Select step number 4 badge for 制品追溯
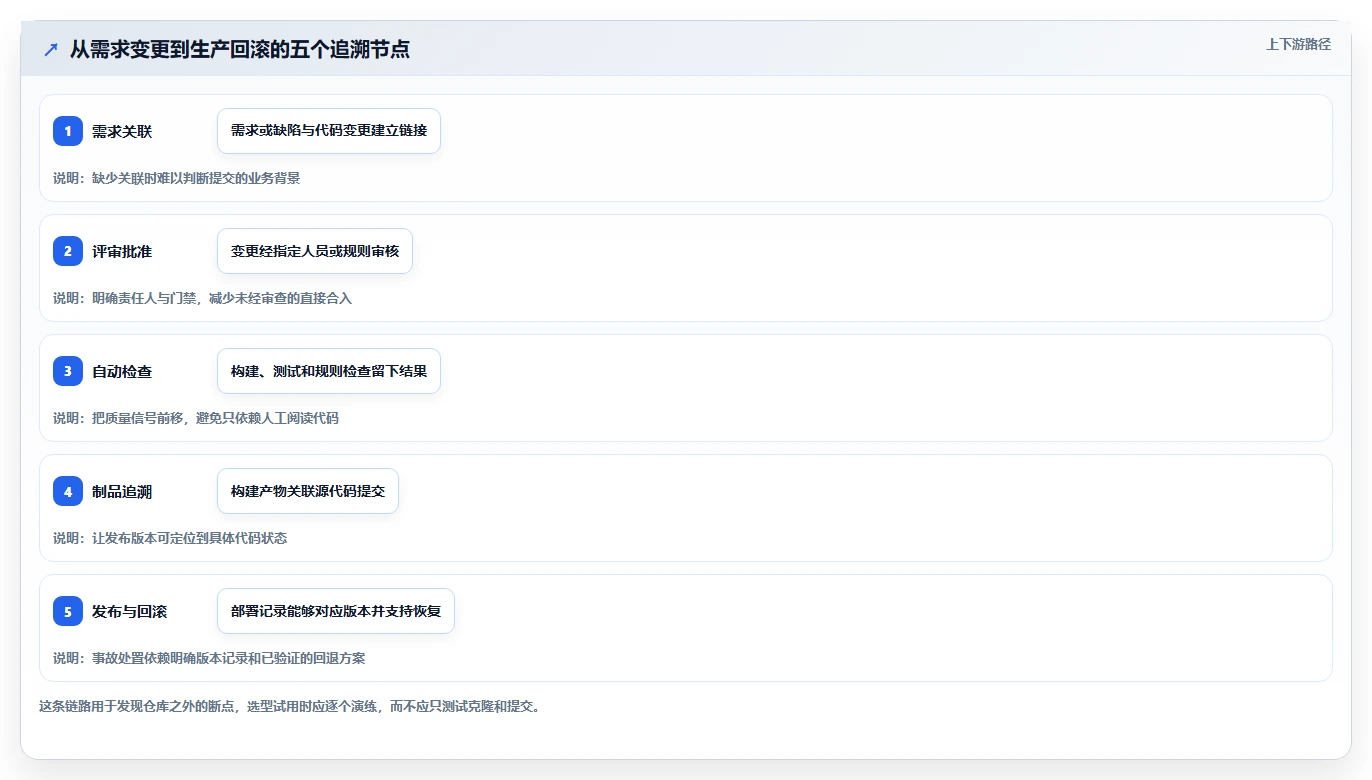Screen dimensions: 1372x780 pyautogui.click(x=68, y=491)
